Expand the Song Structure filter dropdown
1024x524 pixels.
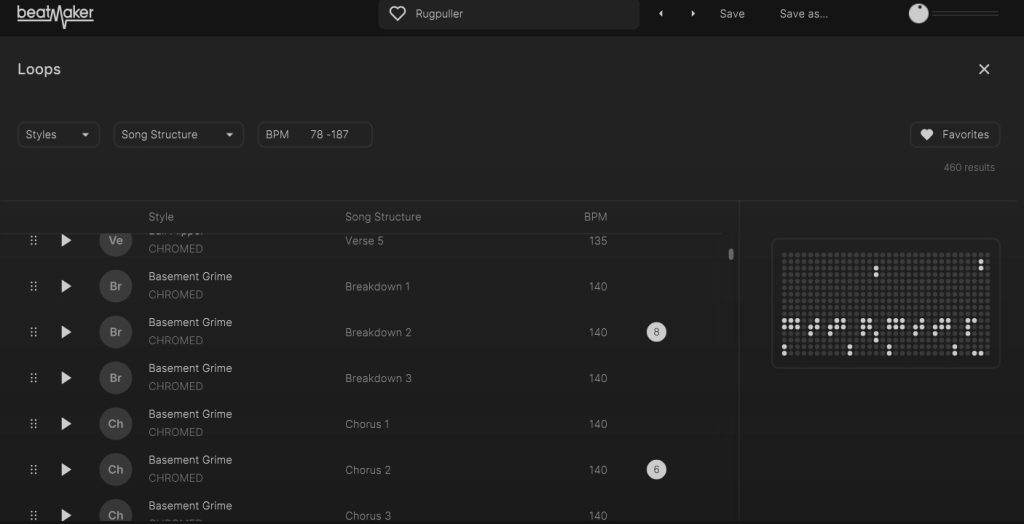tap(178, 135)
